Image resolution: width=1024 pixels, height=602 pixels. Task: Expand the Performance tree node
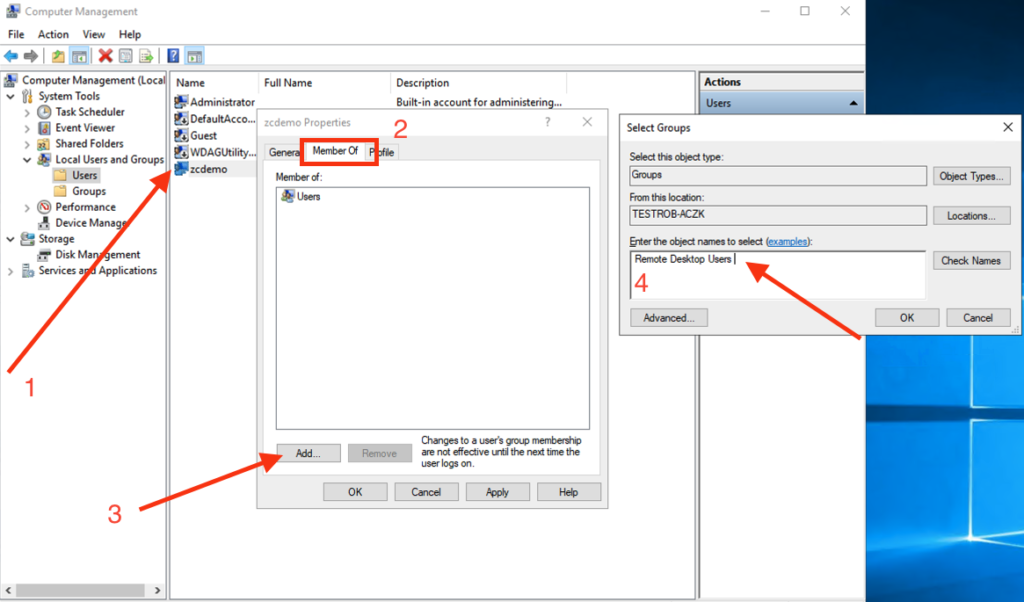[27, 208]
